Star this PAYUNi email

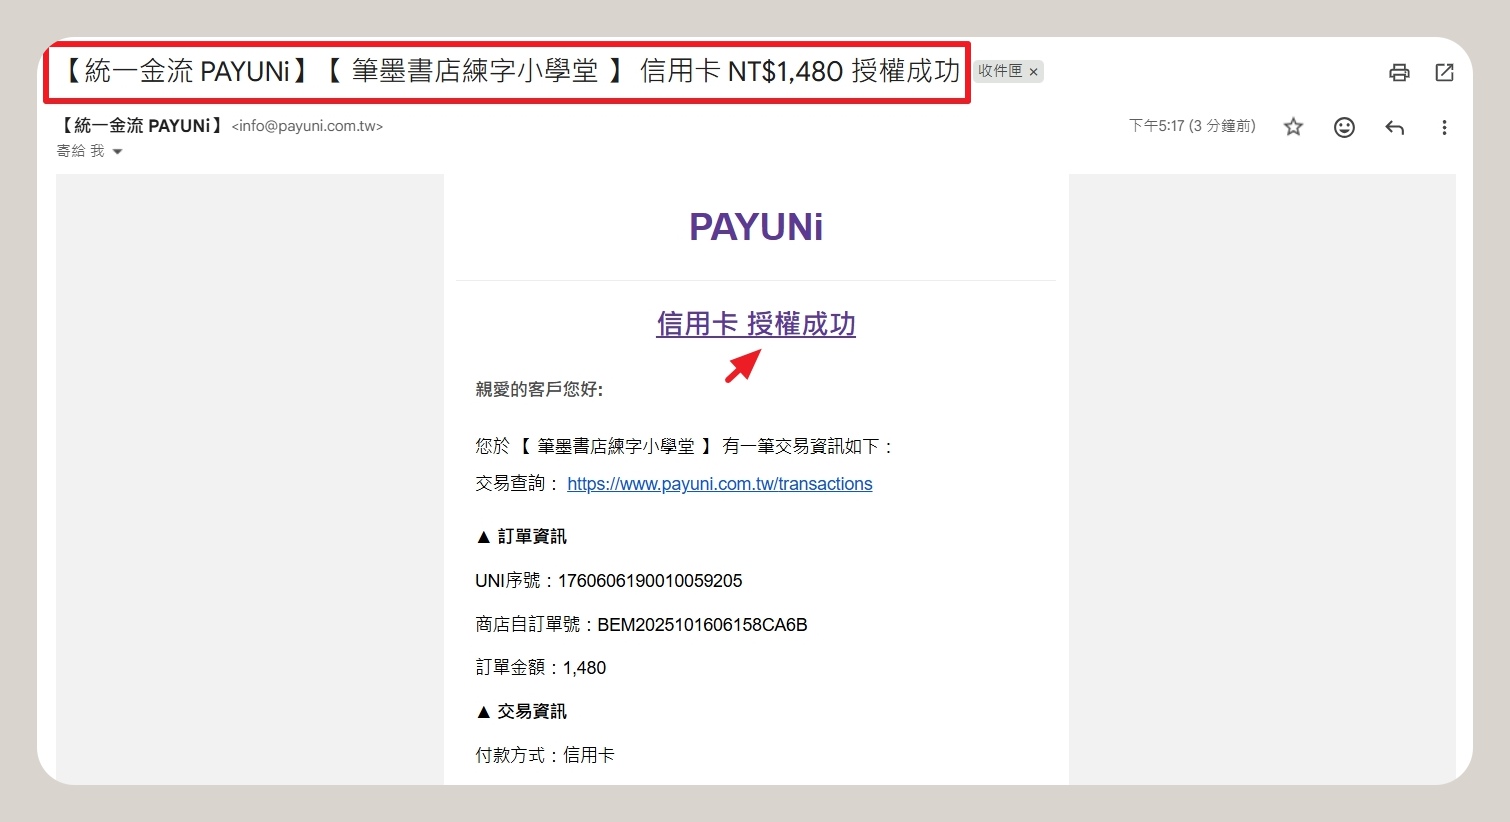pyautogui.click(x=1293, y=127)
